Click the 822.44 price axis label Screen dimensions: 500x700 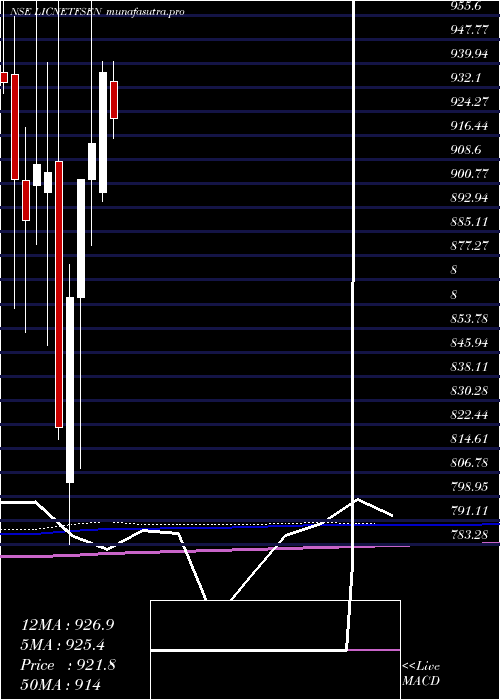pos(470,415)
